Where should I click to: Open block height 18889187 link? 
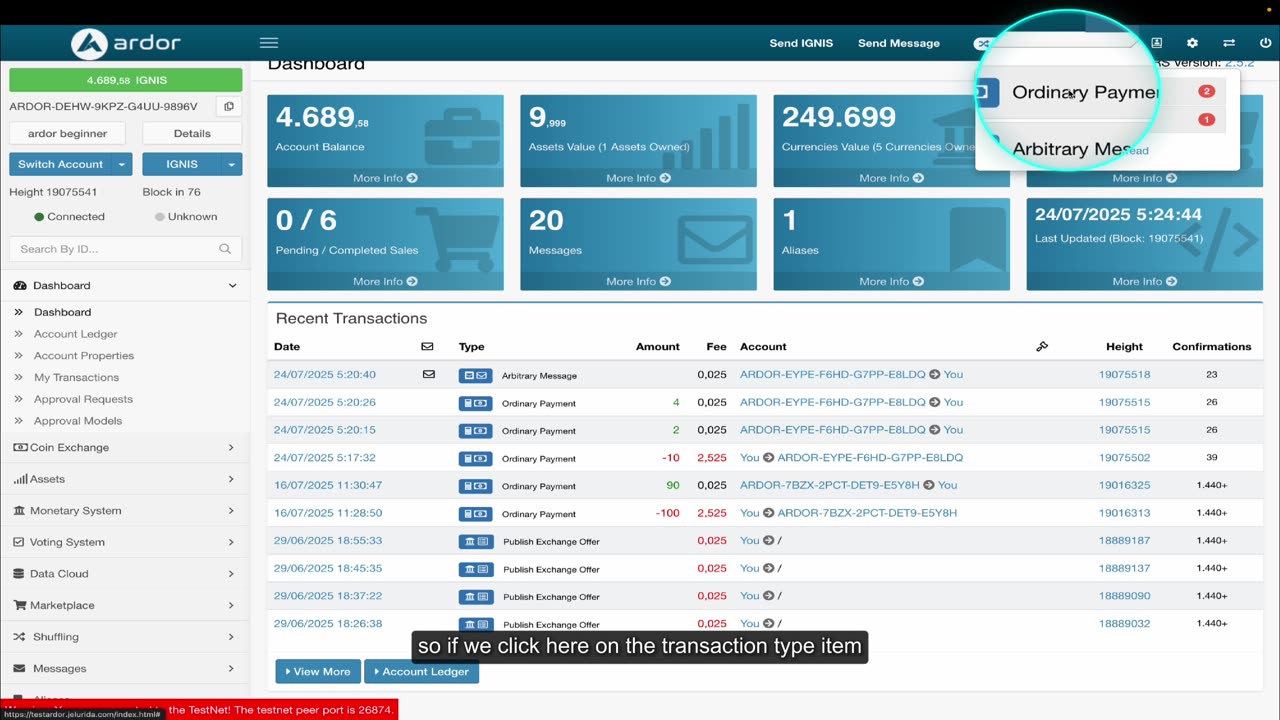coord(1124,541)
